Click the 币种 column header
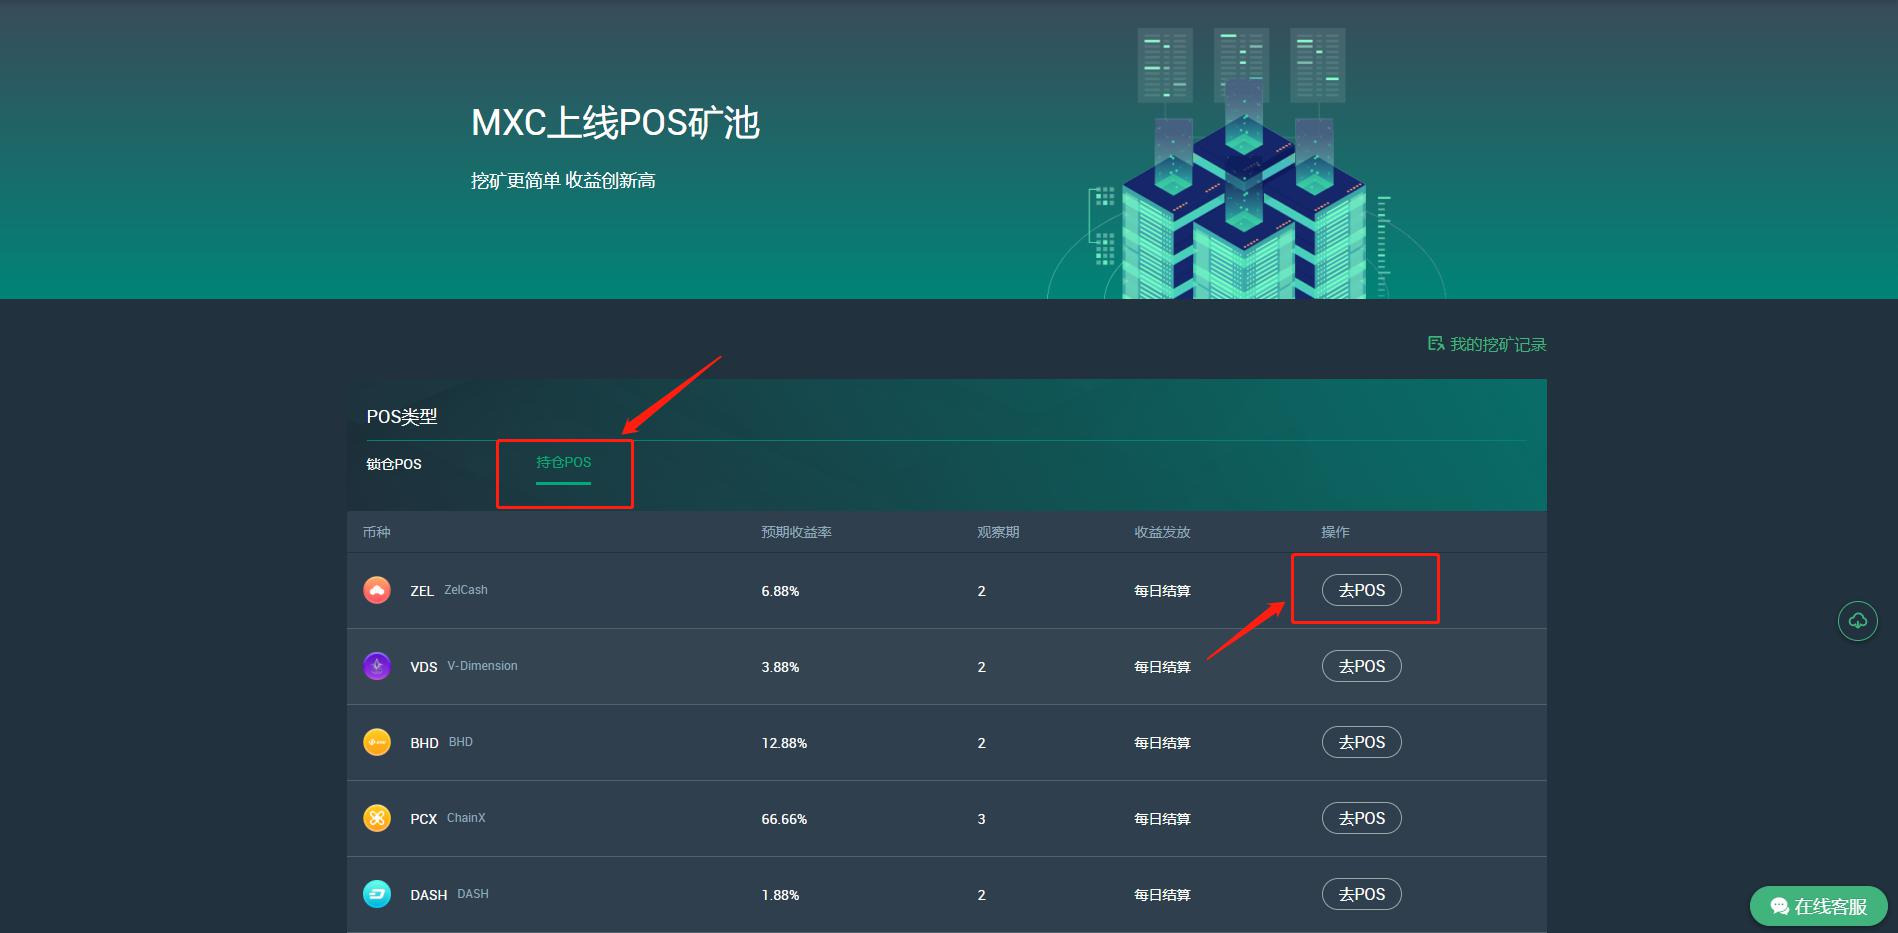 pos(377,532)
